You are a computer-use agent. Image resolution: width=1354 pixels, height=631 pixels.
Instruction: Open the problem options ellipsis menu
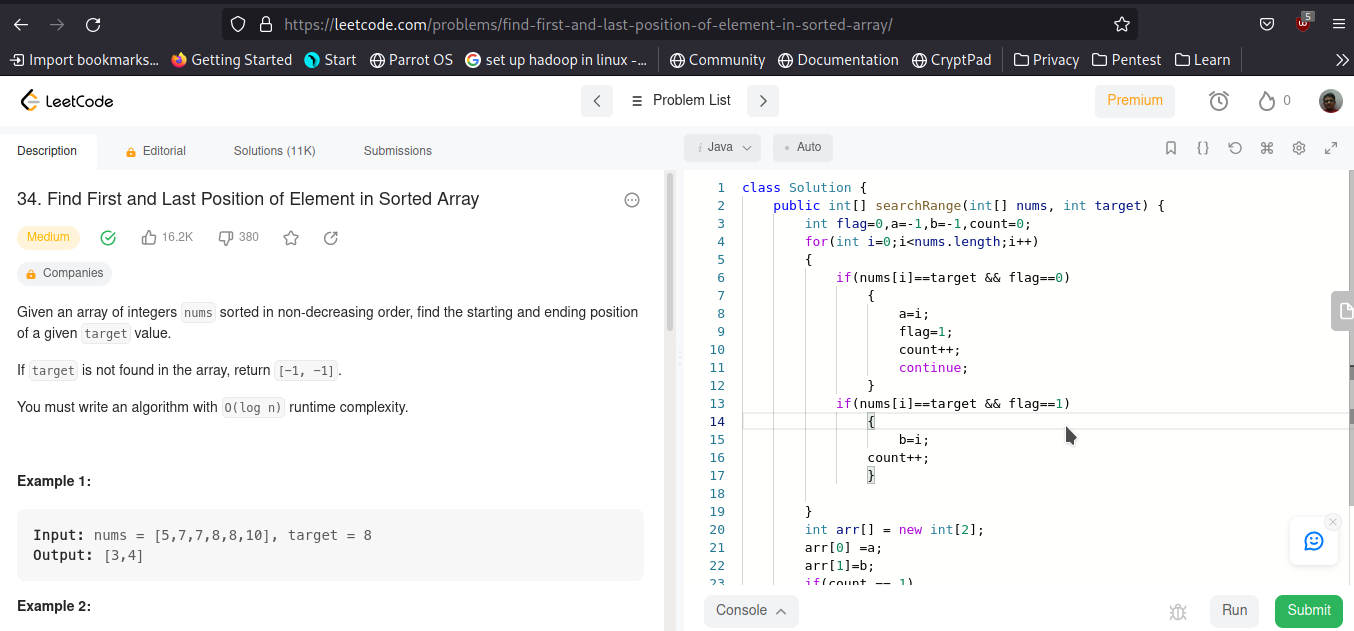pyautogui.click(x=632, y=200)
